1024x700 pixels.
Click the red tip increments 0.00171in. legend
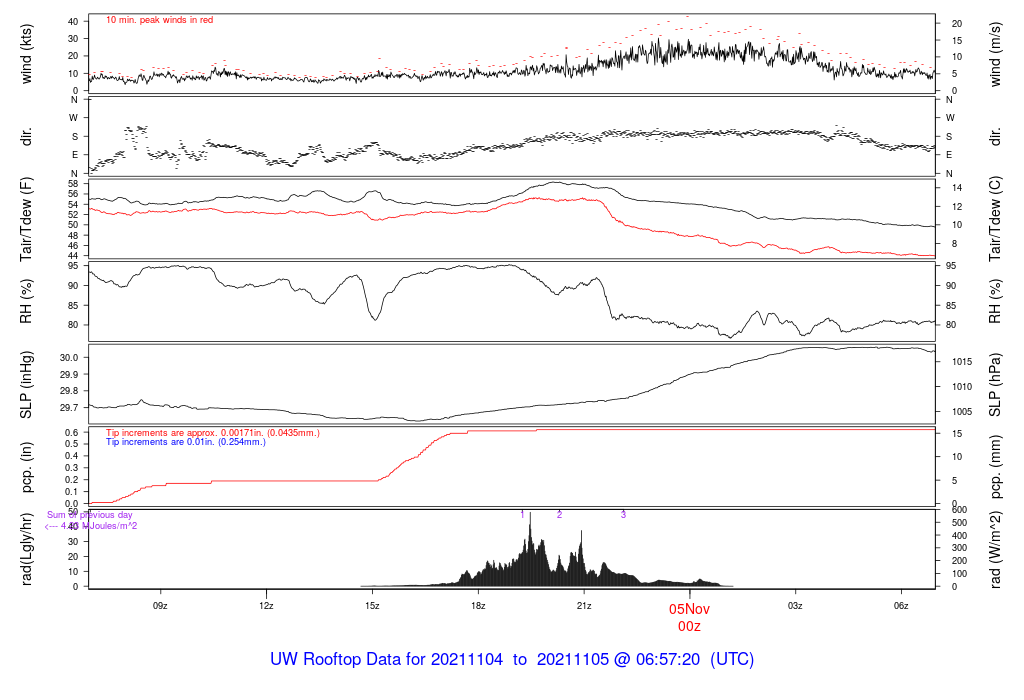click(213, 433)
